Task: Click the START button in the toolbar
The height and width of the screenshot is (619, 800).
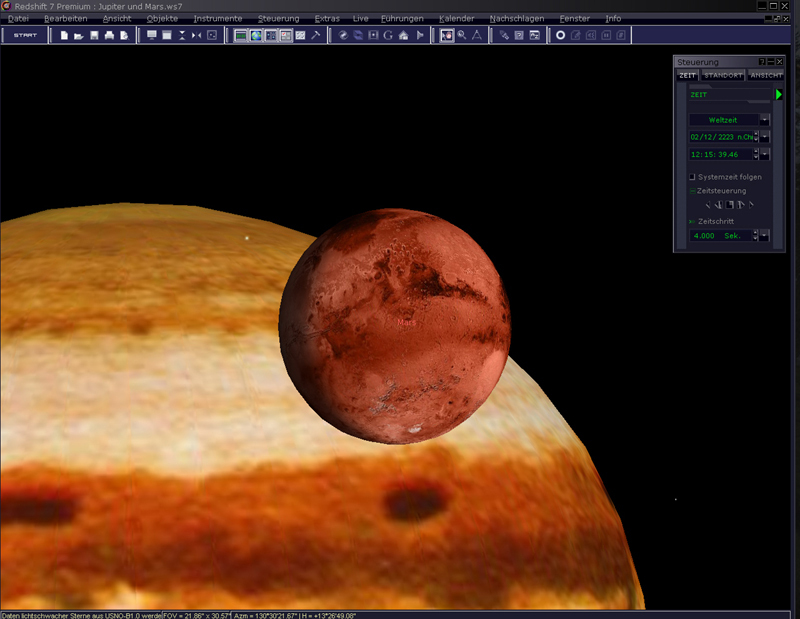Action: 25,35
